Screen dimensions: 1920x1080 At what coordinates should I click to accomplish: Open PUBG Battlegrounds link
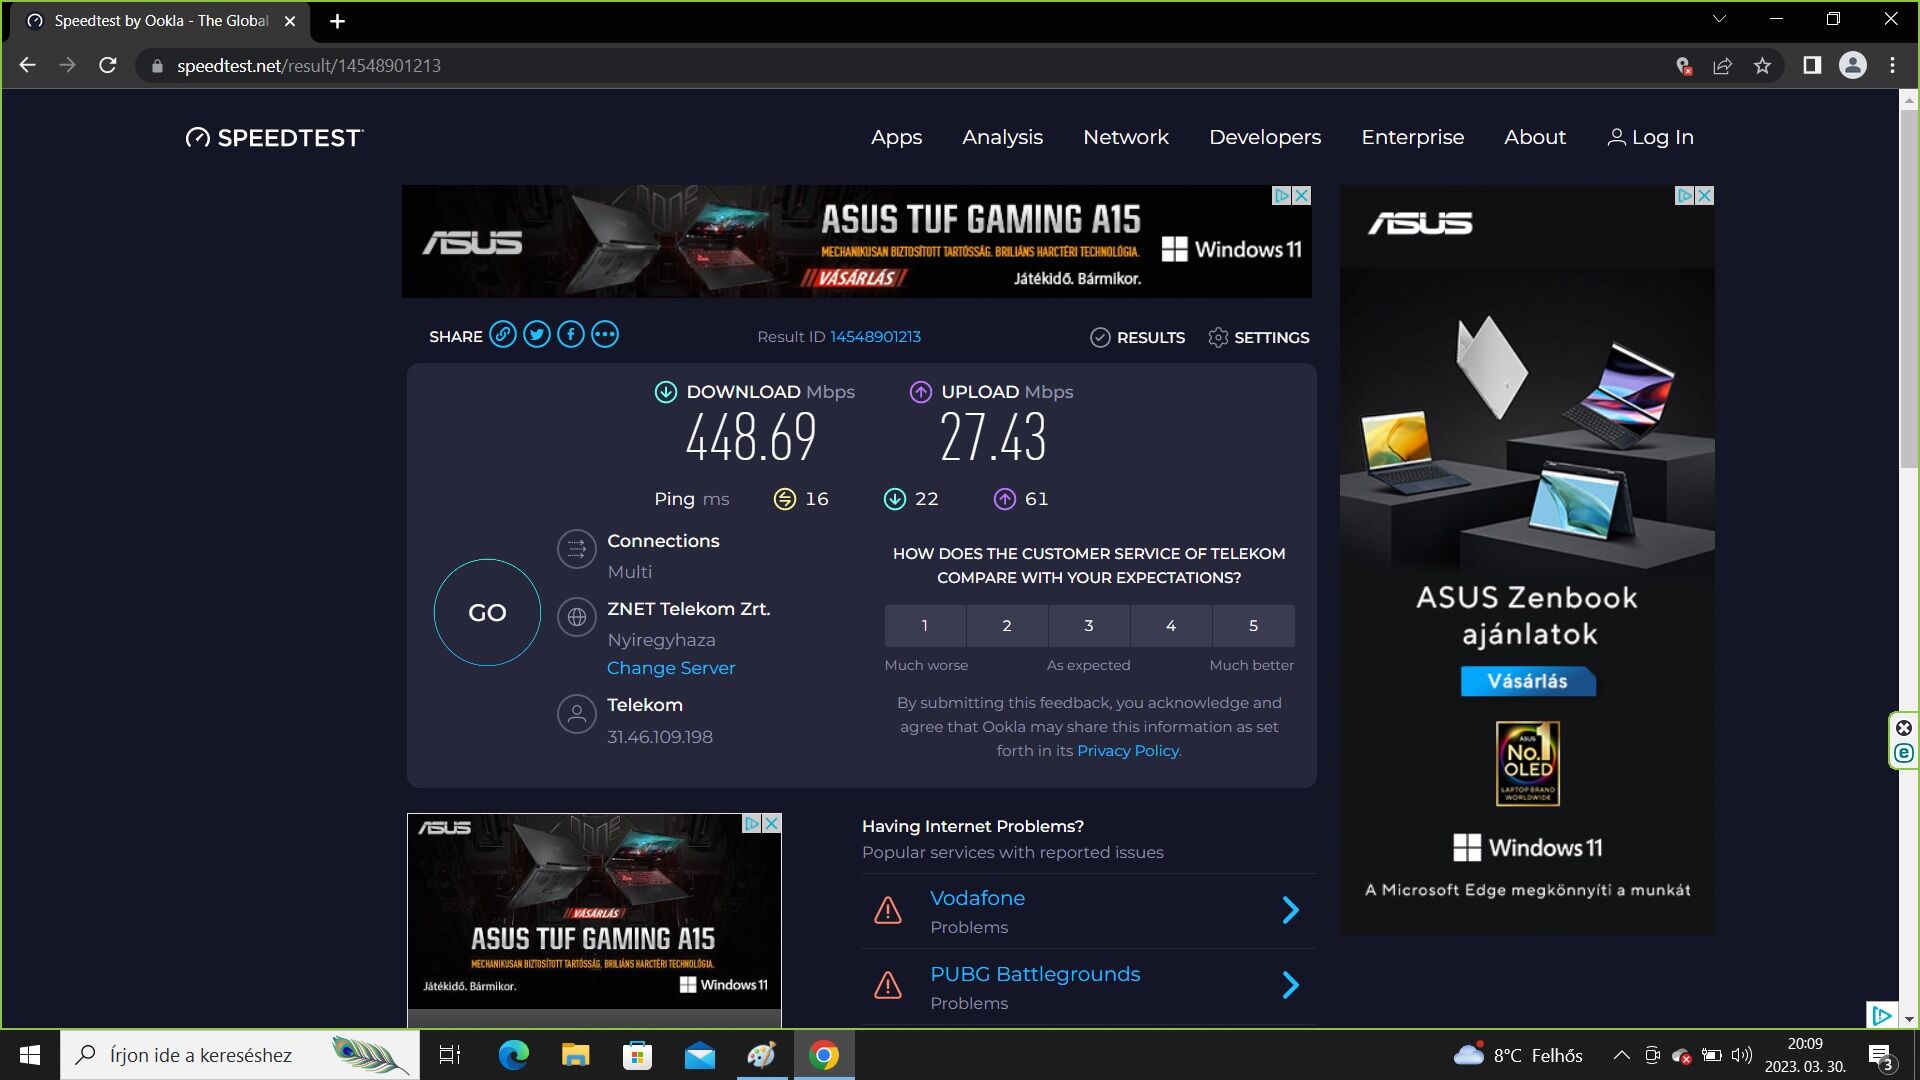(1035, 974)
